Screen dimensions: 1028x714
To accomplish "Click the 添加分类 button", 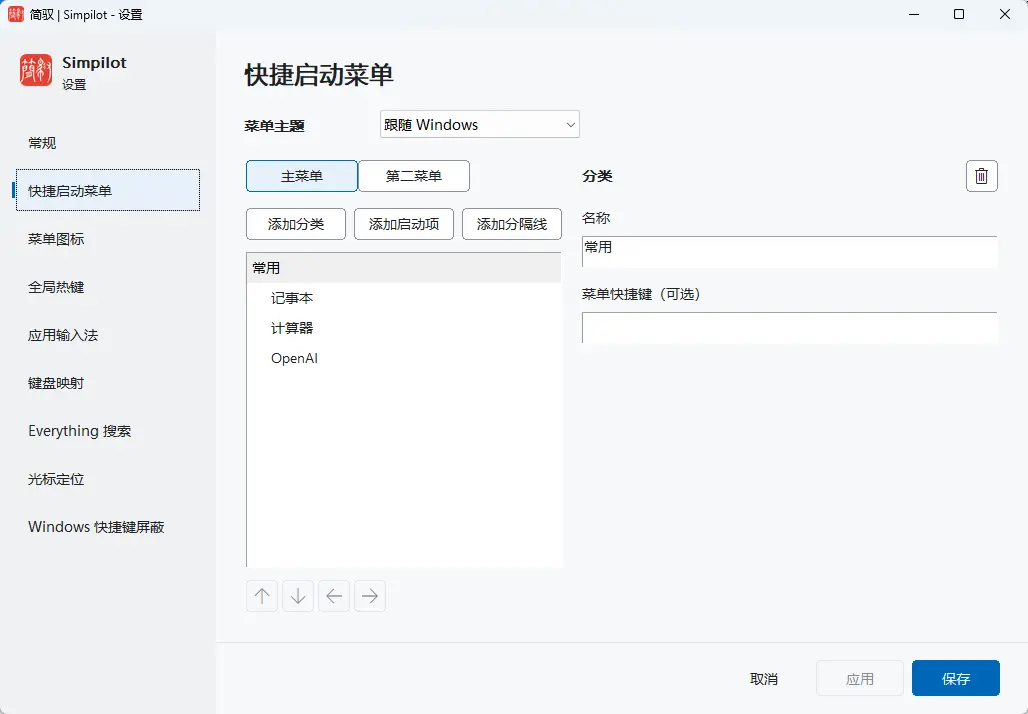I will click(x=296, y=224).
